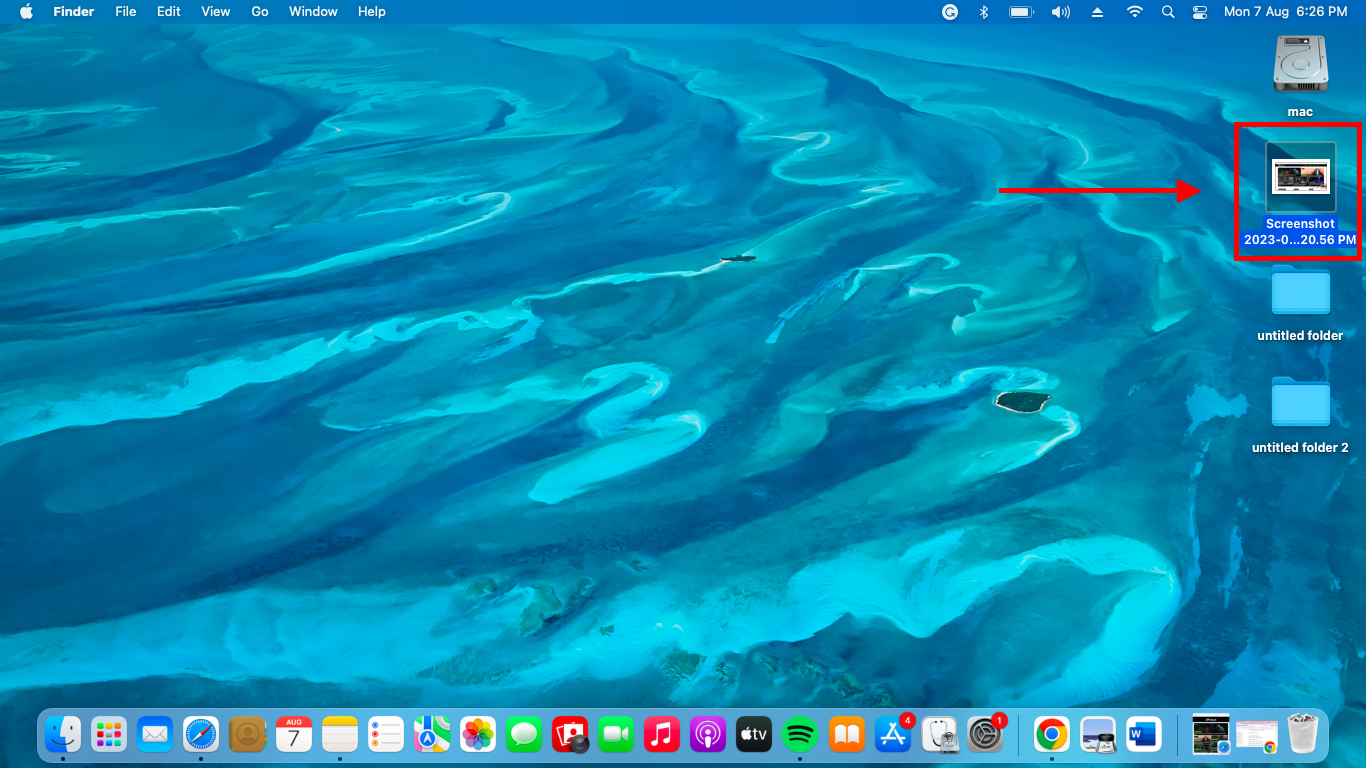Open the Trash in the Dock
This screenshot has height=768, width=1366.
(1304, 735)
